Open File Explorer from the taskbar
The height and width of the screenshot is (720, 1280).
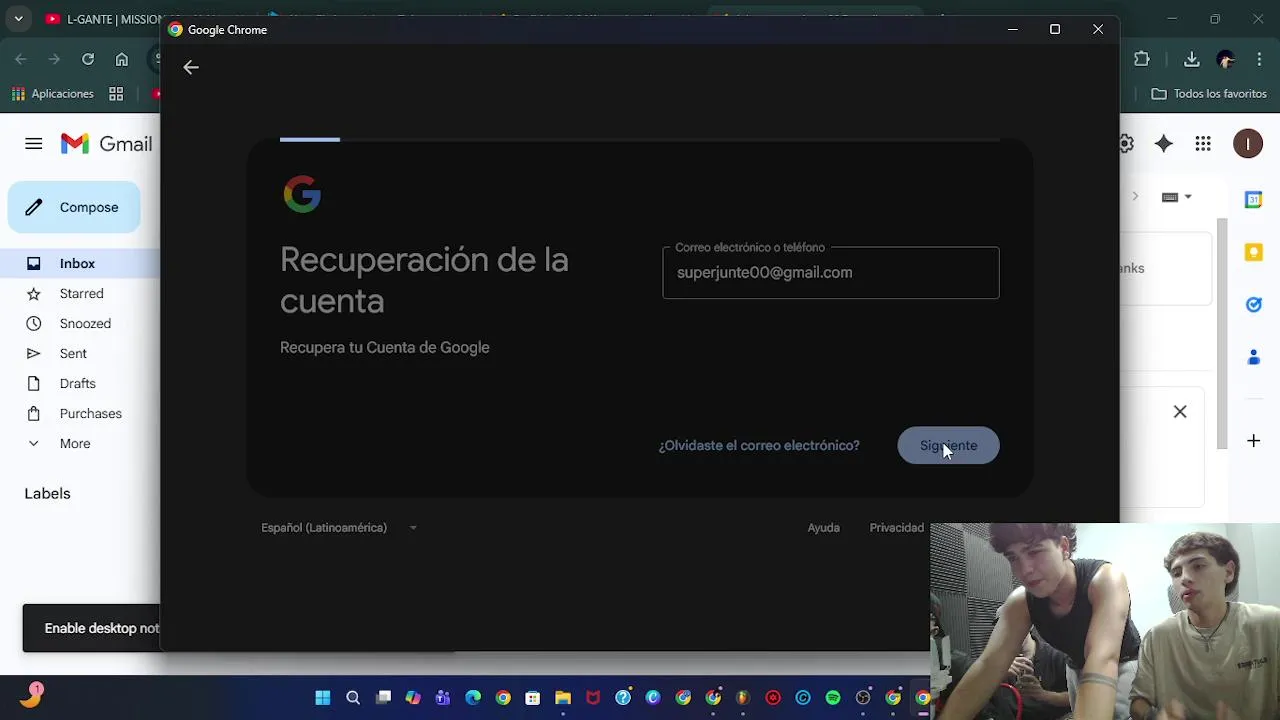click(x=563, y=698)
